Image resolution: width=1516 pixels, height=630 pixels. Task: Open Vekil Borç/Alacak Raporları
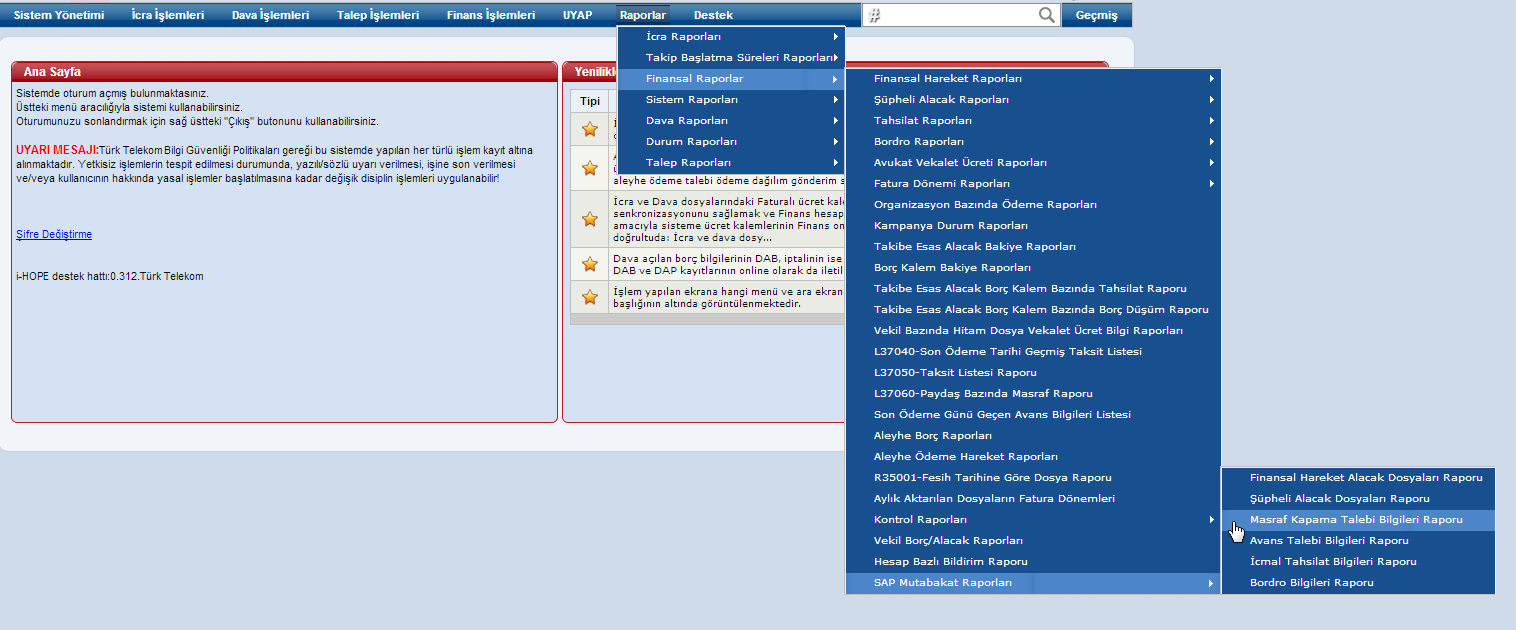pyautogui.click(x=1033, y=541)
